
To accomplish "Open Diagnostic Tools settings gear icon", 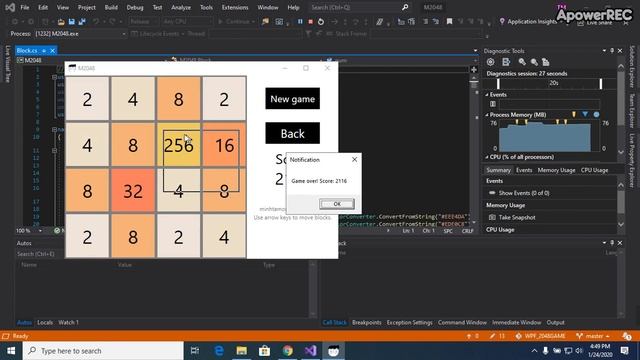I will (490, 62).
